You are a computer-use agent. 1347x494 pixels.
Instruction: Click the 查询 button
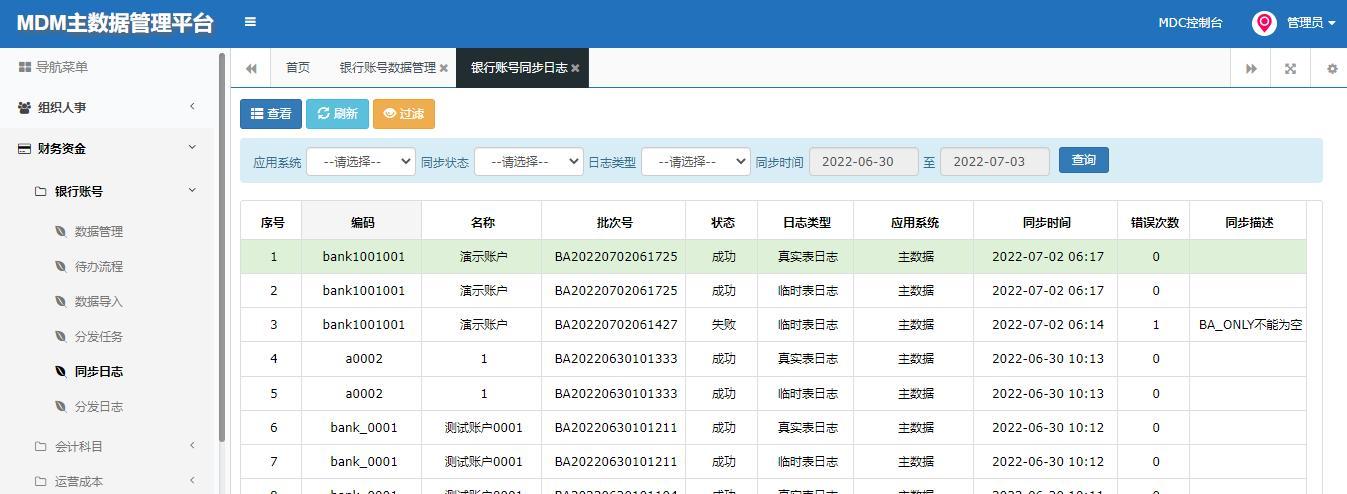[1084, 160]
